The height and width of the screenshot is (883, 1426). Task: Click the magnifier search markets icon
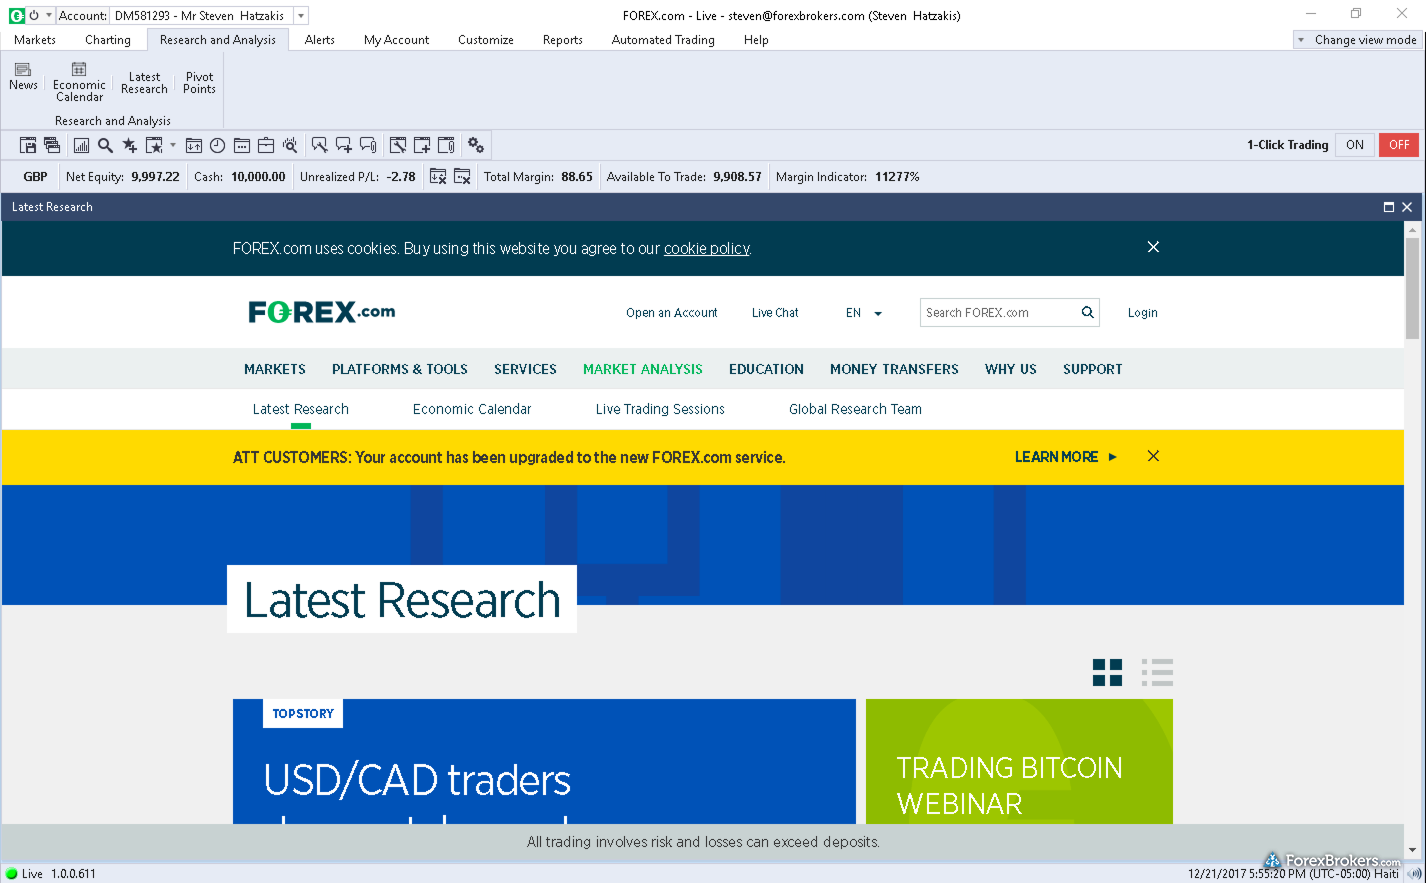pos(105,145)
